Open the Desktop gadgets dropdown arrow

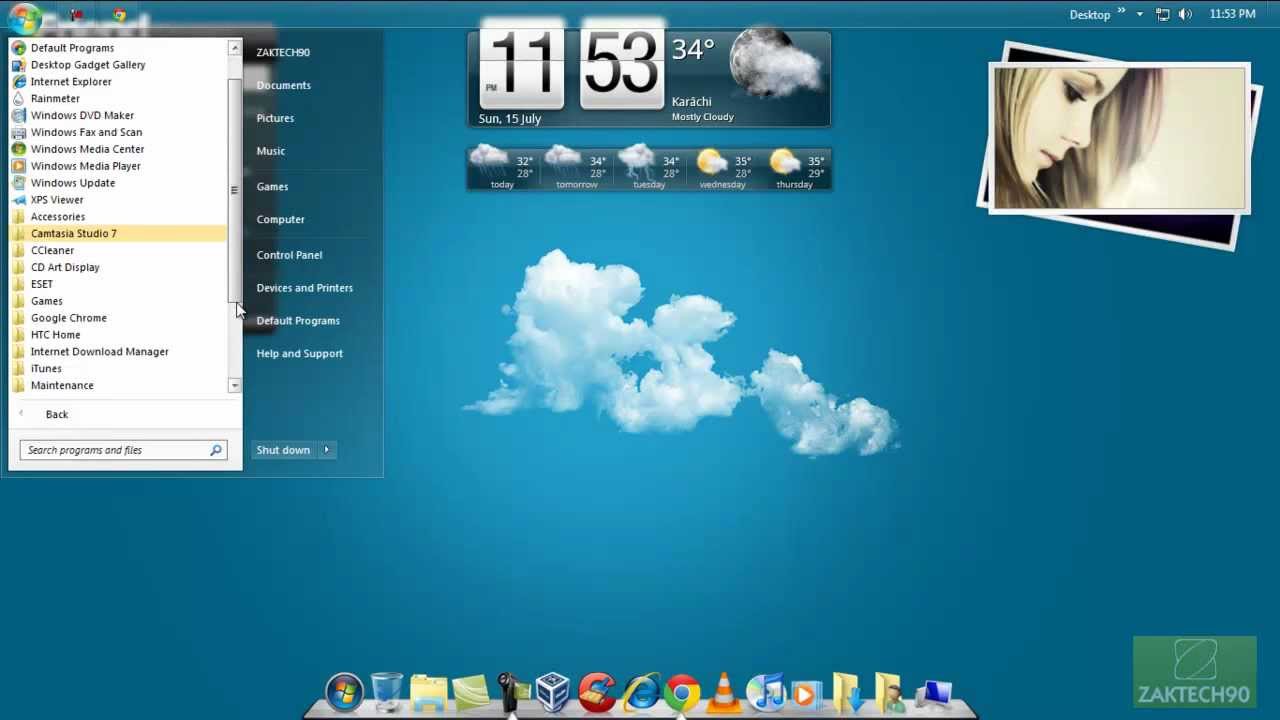[x=1140, y=14]
